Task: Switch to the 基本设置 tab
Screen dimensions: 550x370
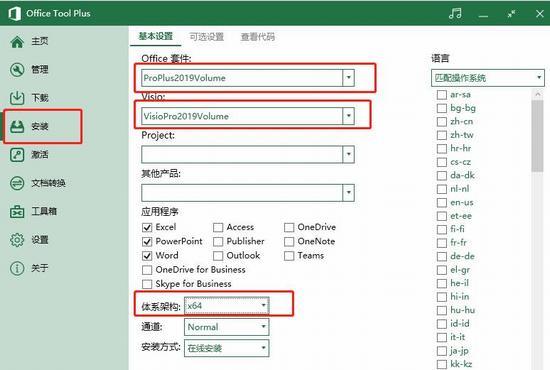Action: [x=156, y=36]
